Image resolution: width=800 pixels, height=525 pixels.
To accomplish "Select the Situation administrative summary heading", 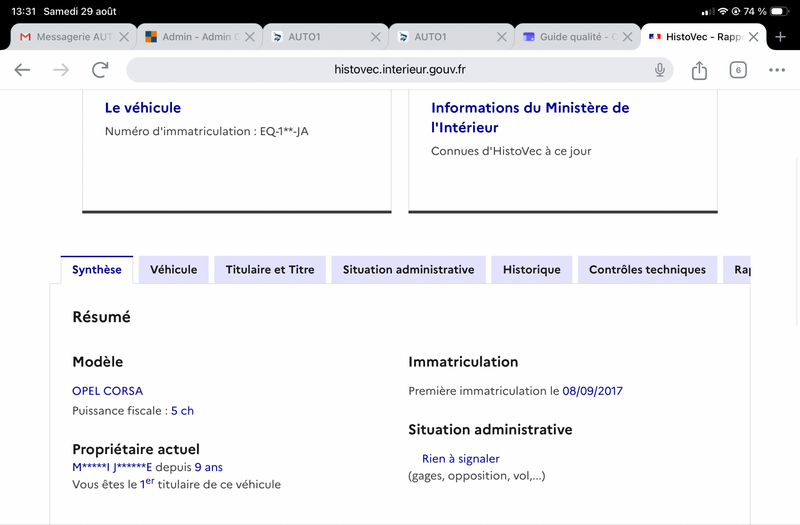I will (490, 430).
